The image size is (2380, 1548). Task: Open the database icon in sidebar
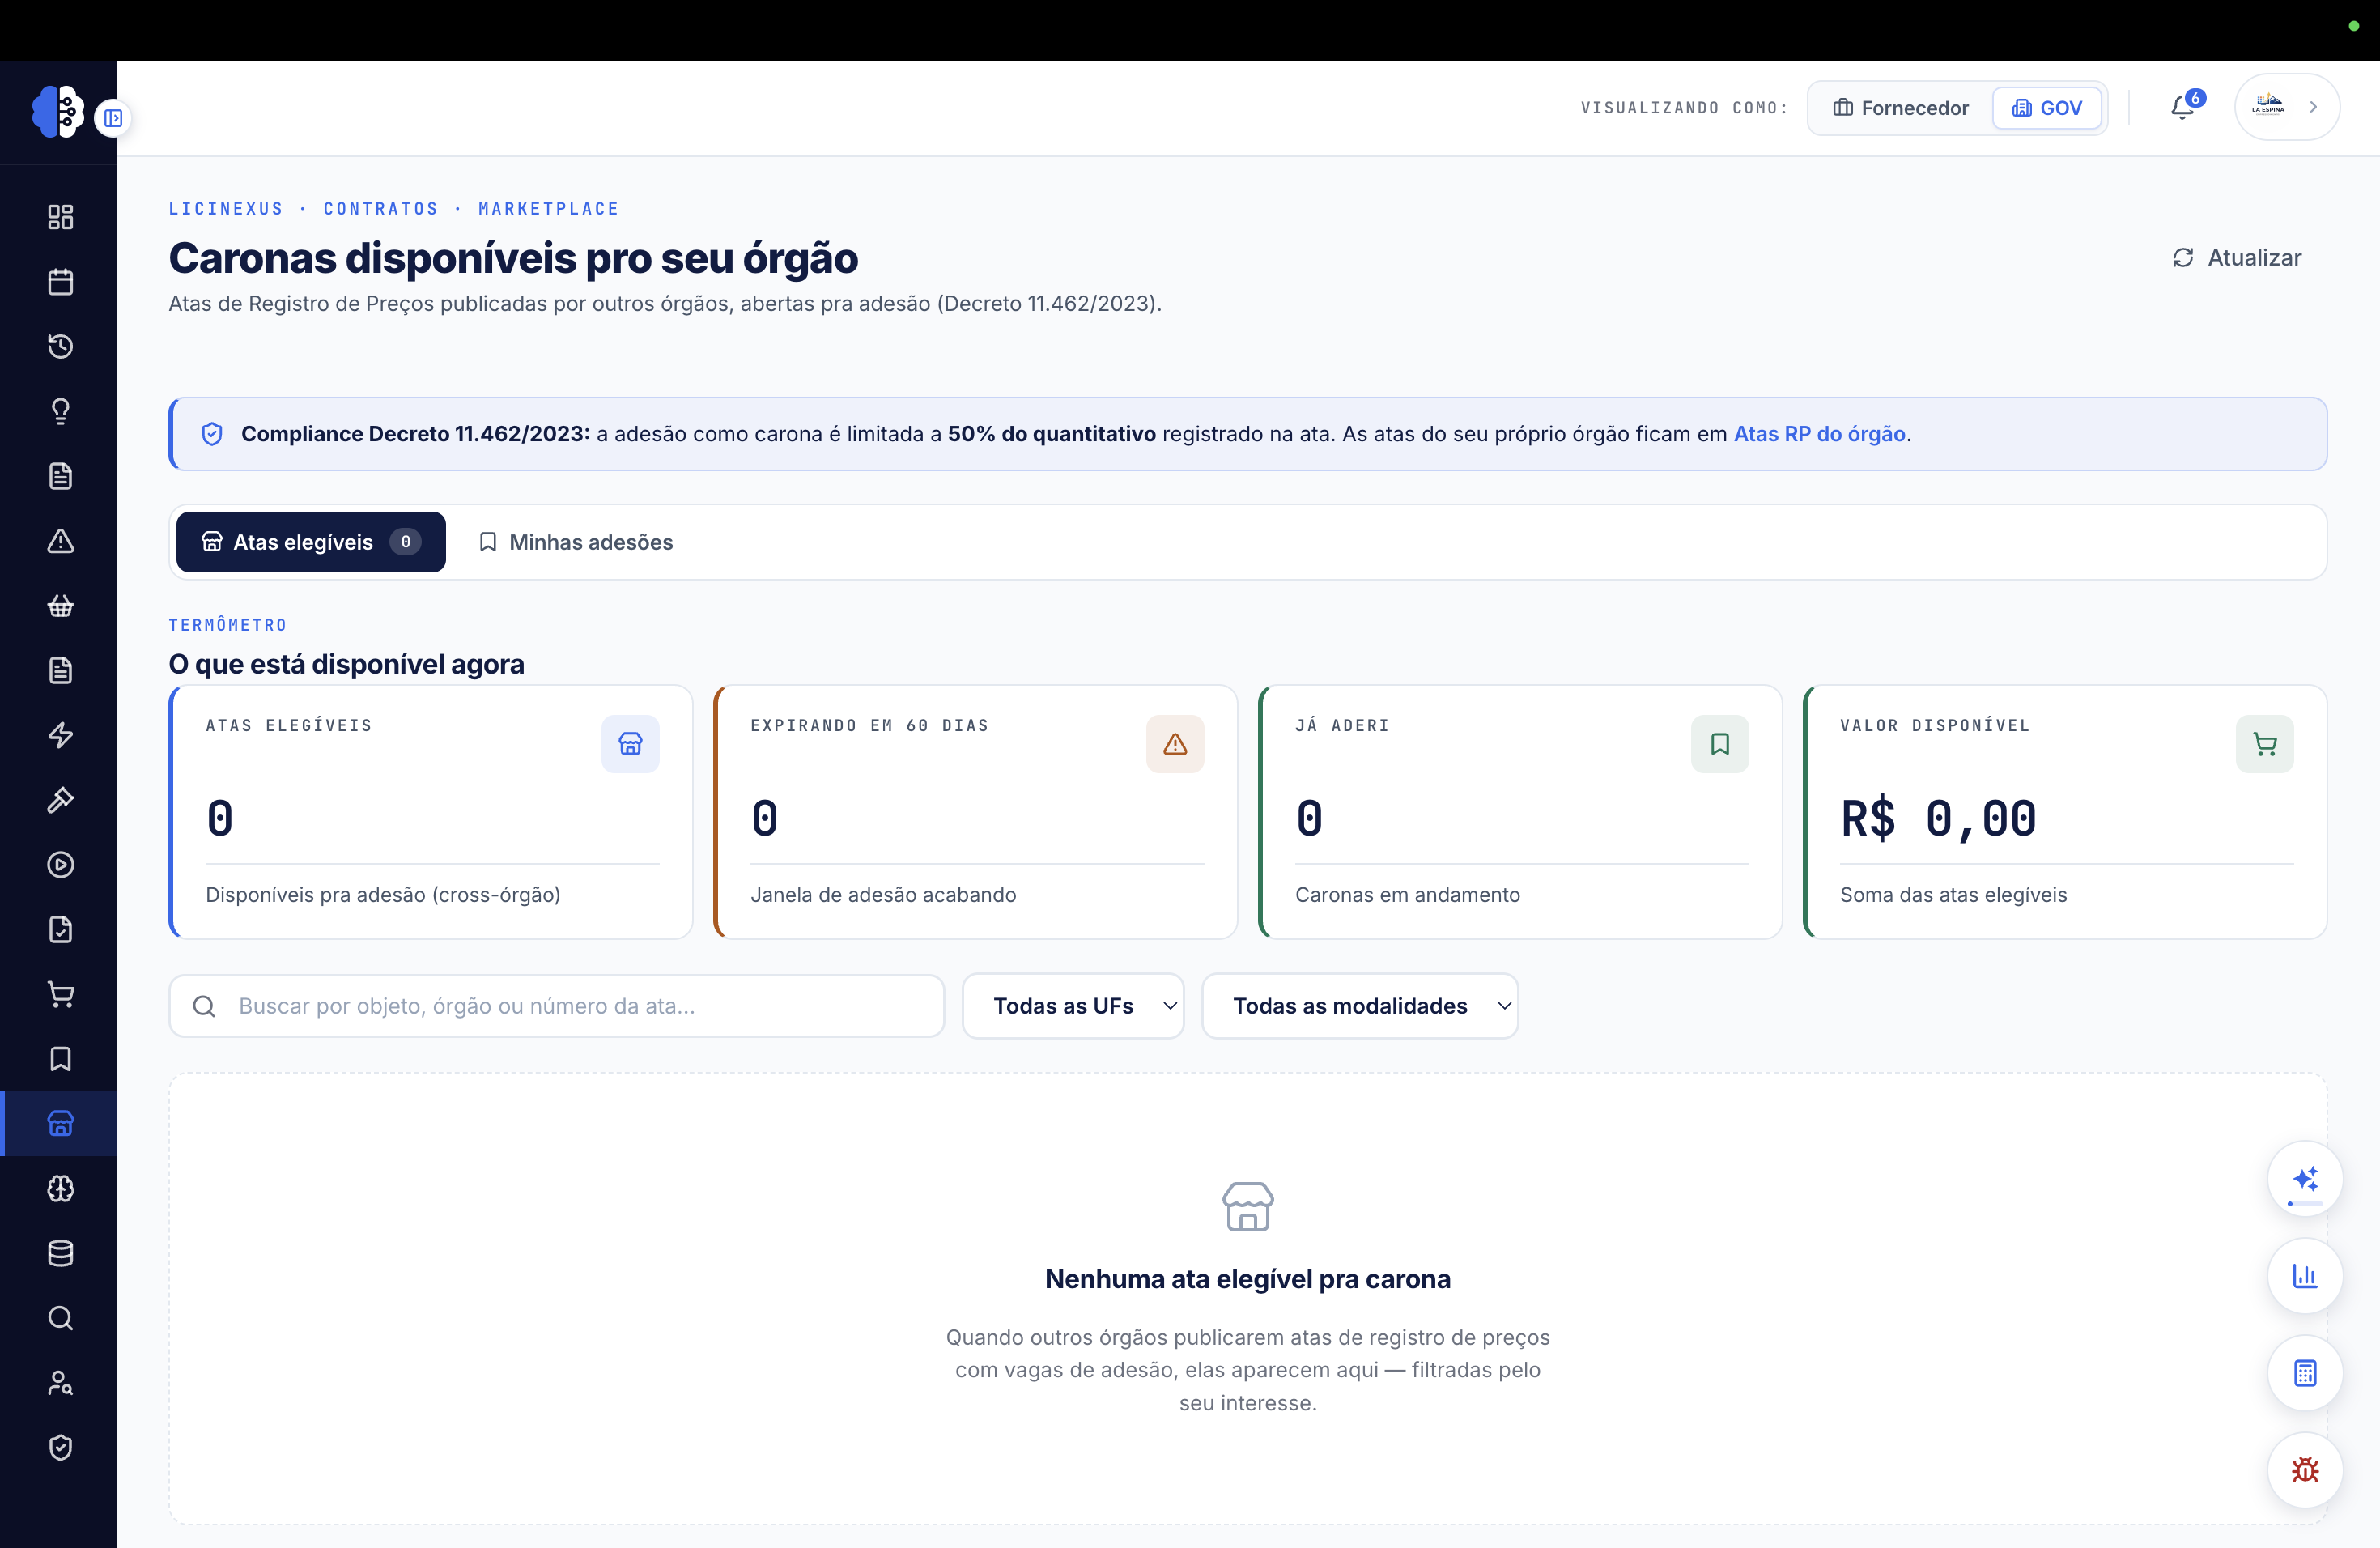(60, 1253)
